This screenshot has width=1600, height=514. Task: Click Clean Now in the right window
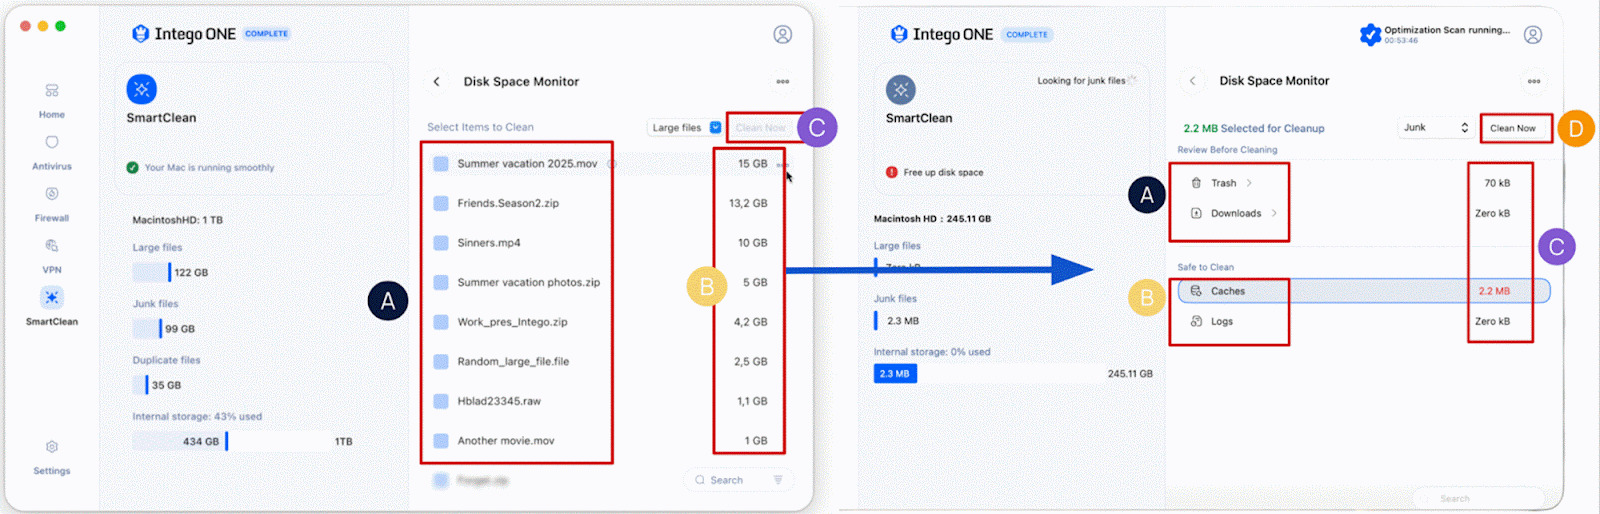[1513, 128]
